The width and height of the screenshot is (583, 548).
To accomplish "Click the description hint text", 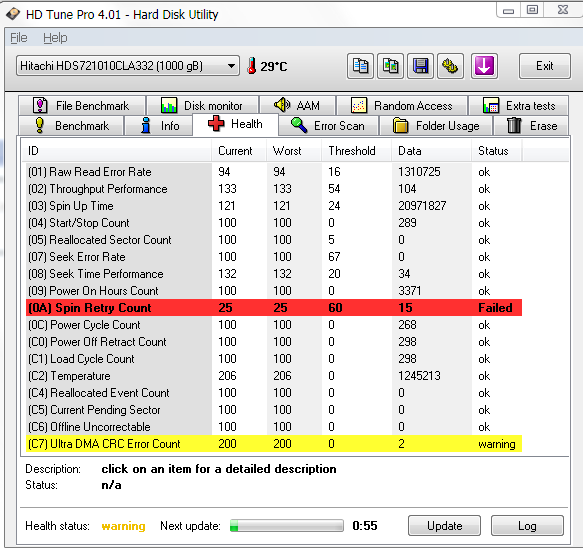I will (219, 469).
